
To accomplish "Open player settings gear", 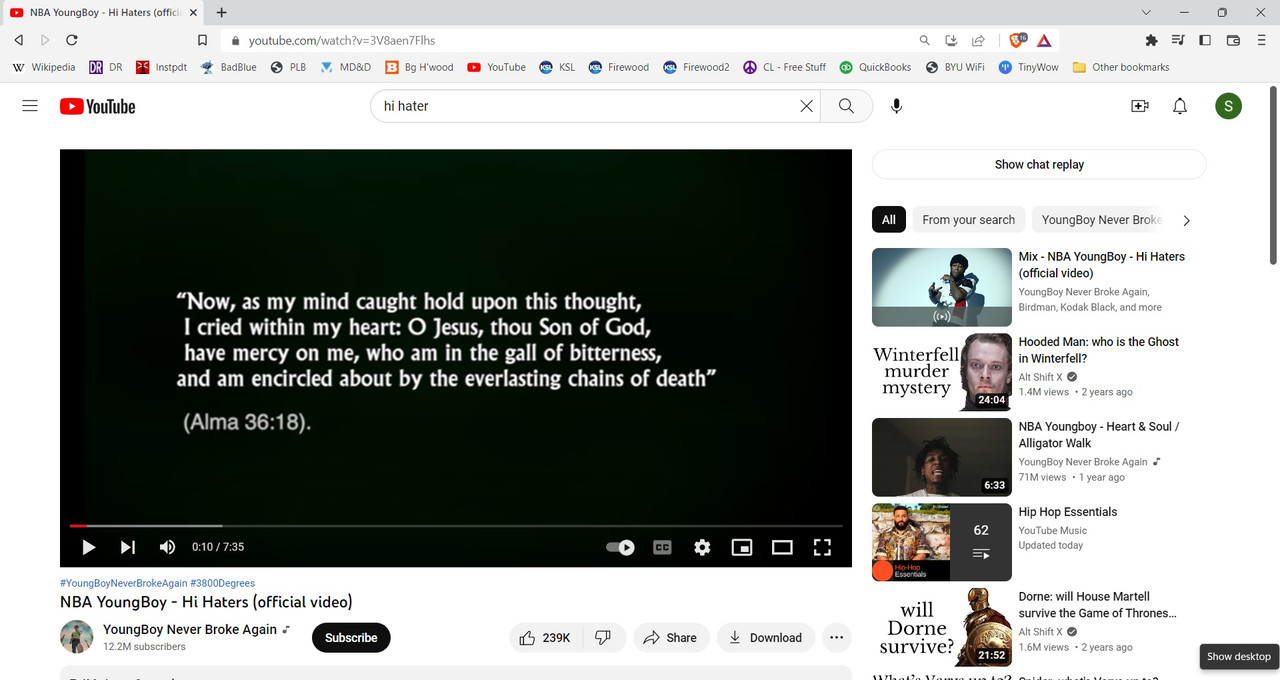I will 702,547.
